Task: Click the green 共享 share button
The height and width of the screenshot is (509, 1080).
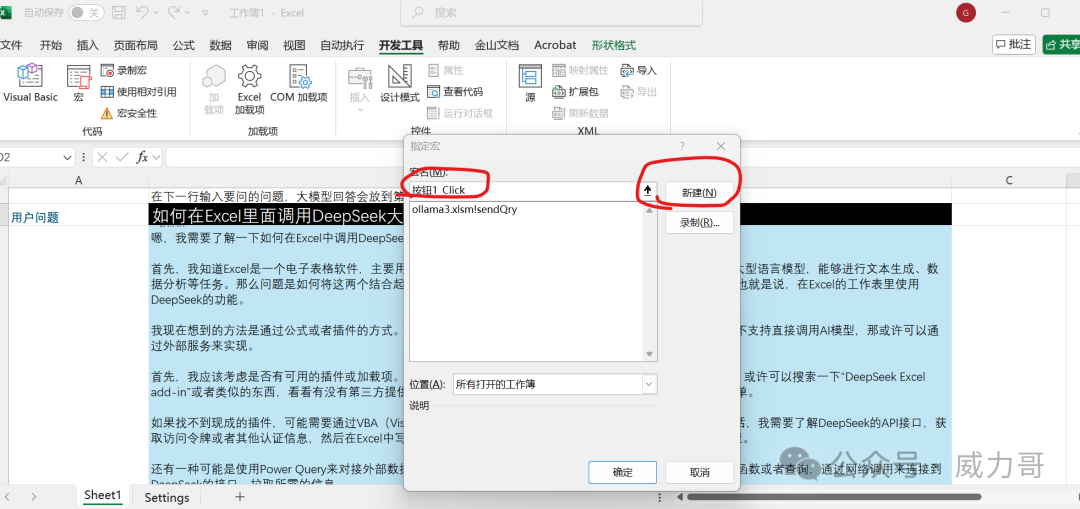Action: 1061,44
